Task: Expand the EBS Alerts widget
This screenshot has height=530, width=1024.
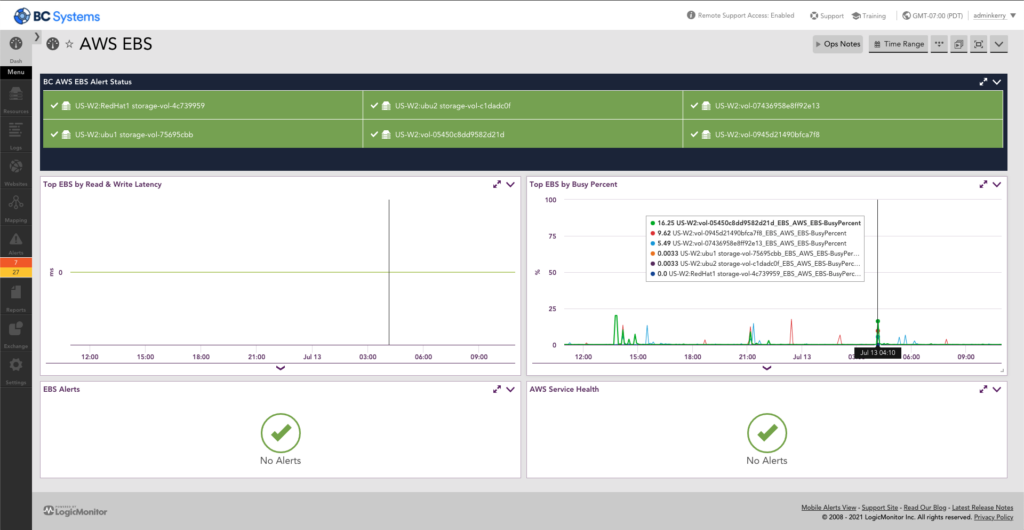Action: pyautogui.click(x=497, y=390)
